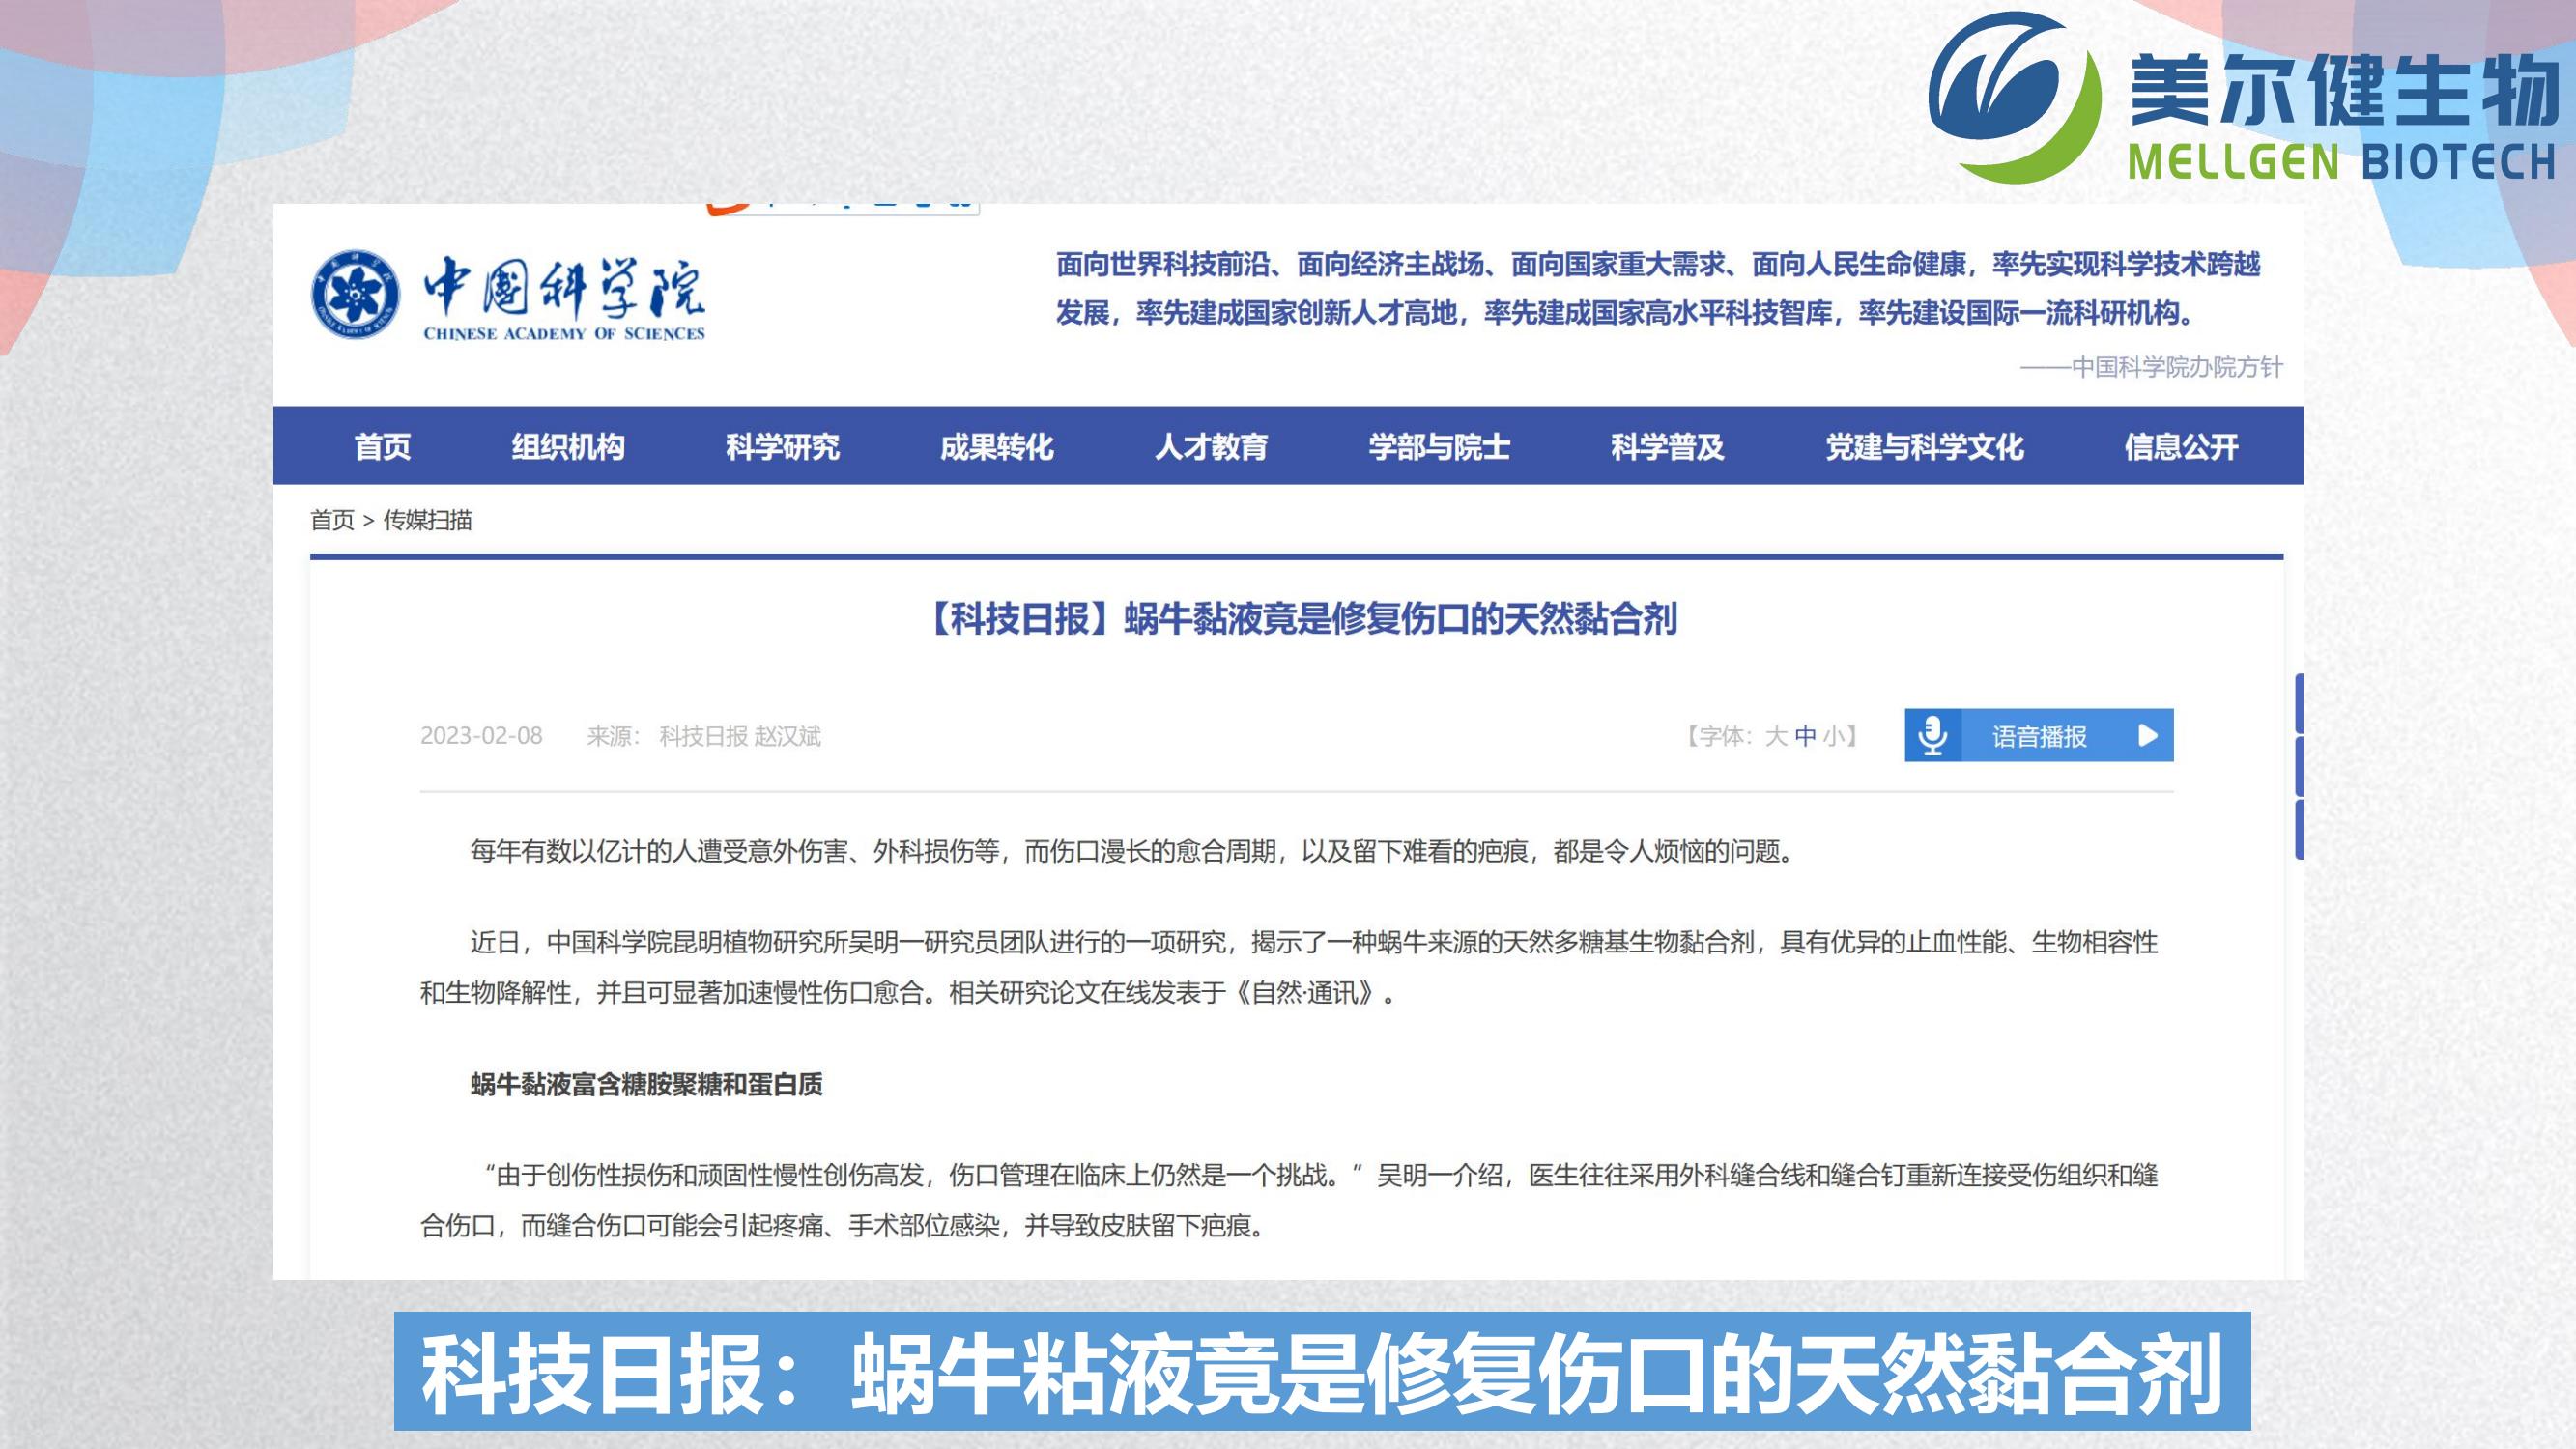Open the 信息公开 navigation menu item
Image resolution: width=2576 pixels, height=1449 pixels.
pos(2181,446)
